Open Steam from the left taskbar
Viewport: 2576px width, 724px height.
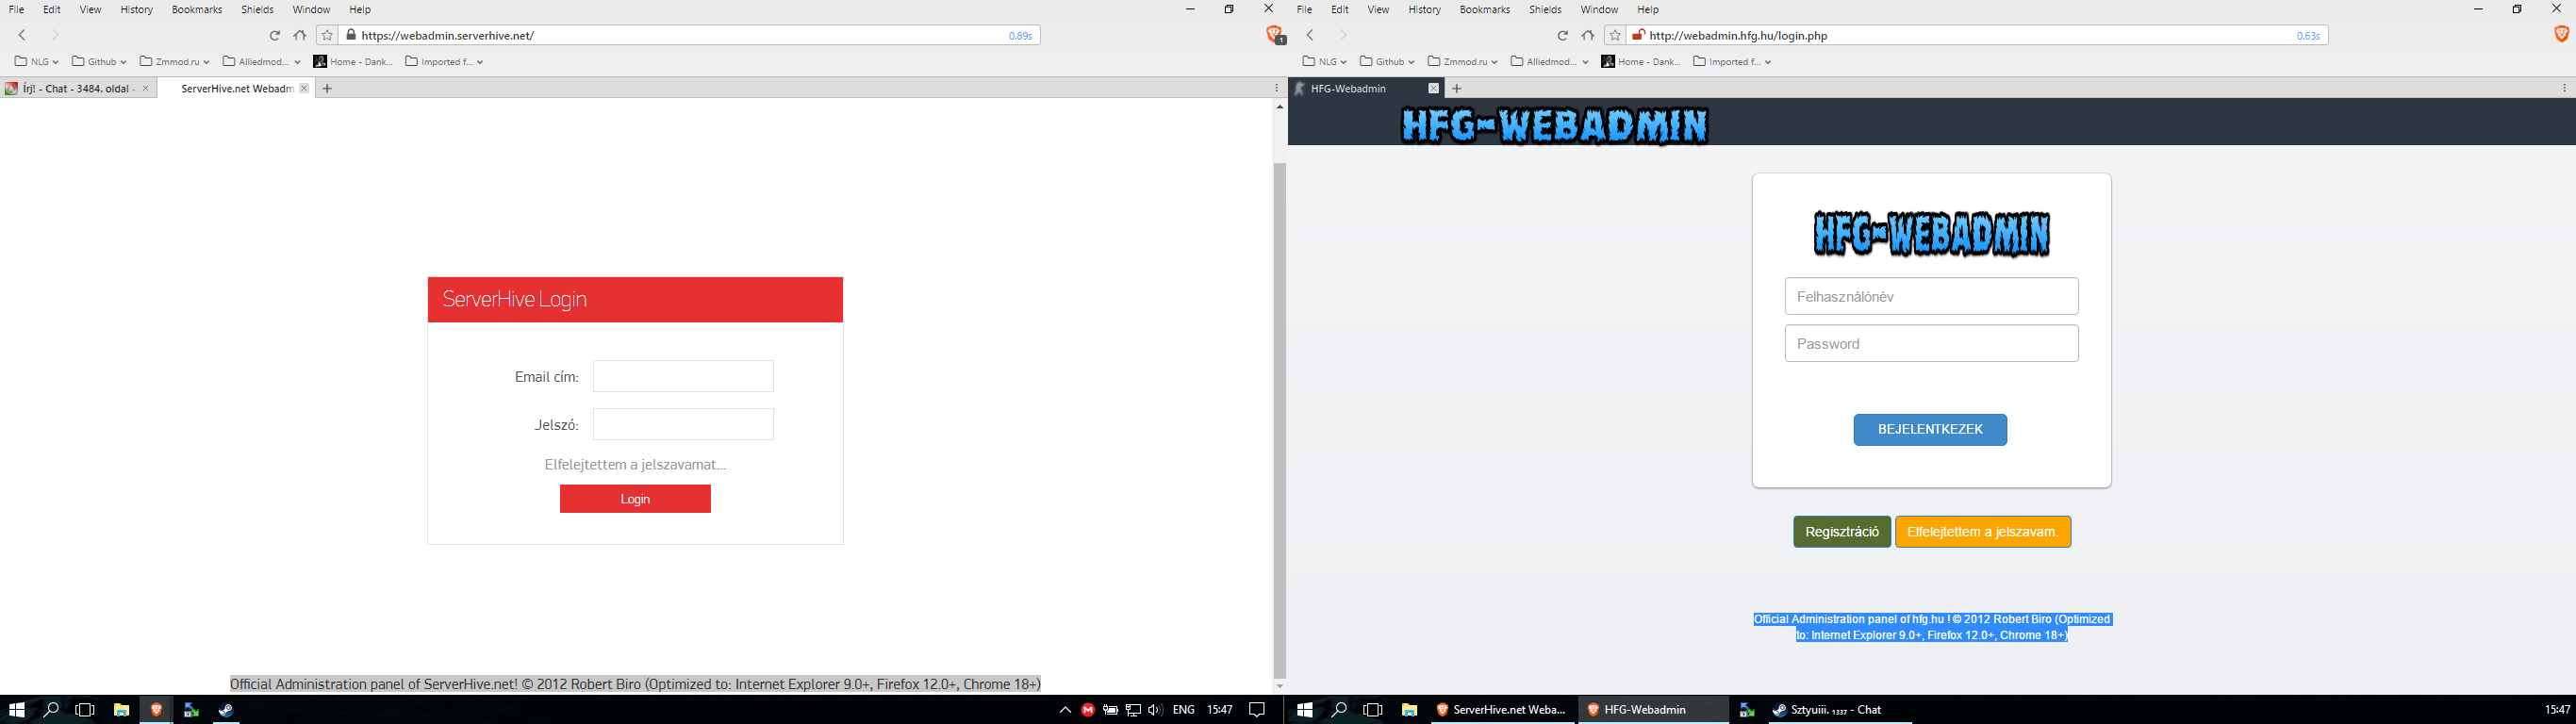point(226,710)
